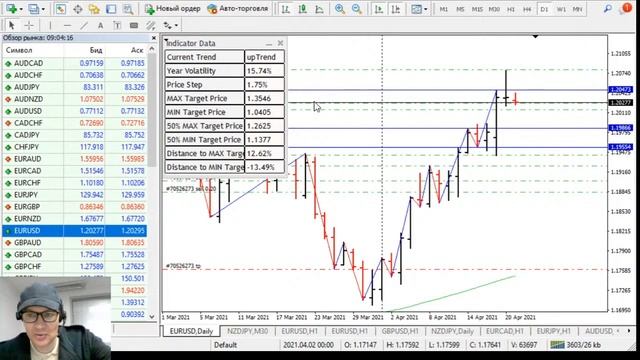Screen dimensions: 640x360
Task: Open the NZDJPY,Daily chart tab
Action: pos(452,331)
